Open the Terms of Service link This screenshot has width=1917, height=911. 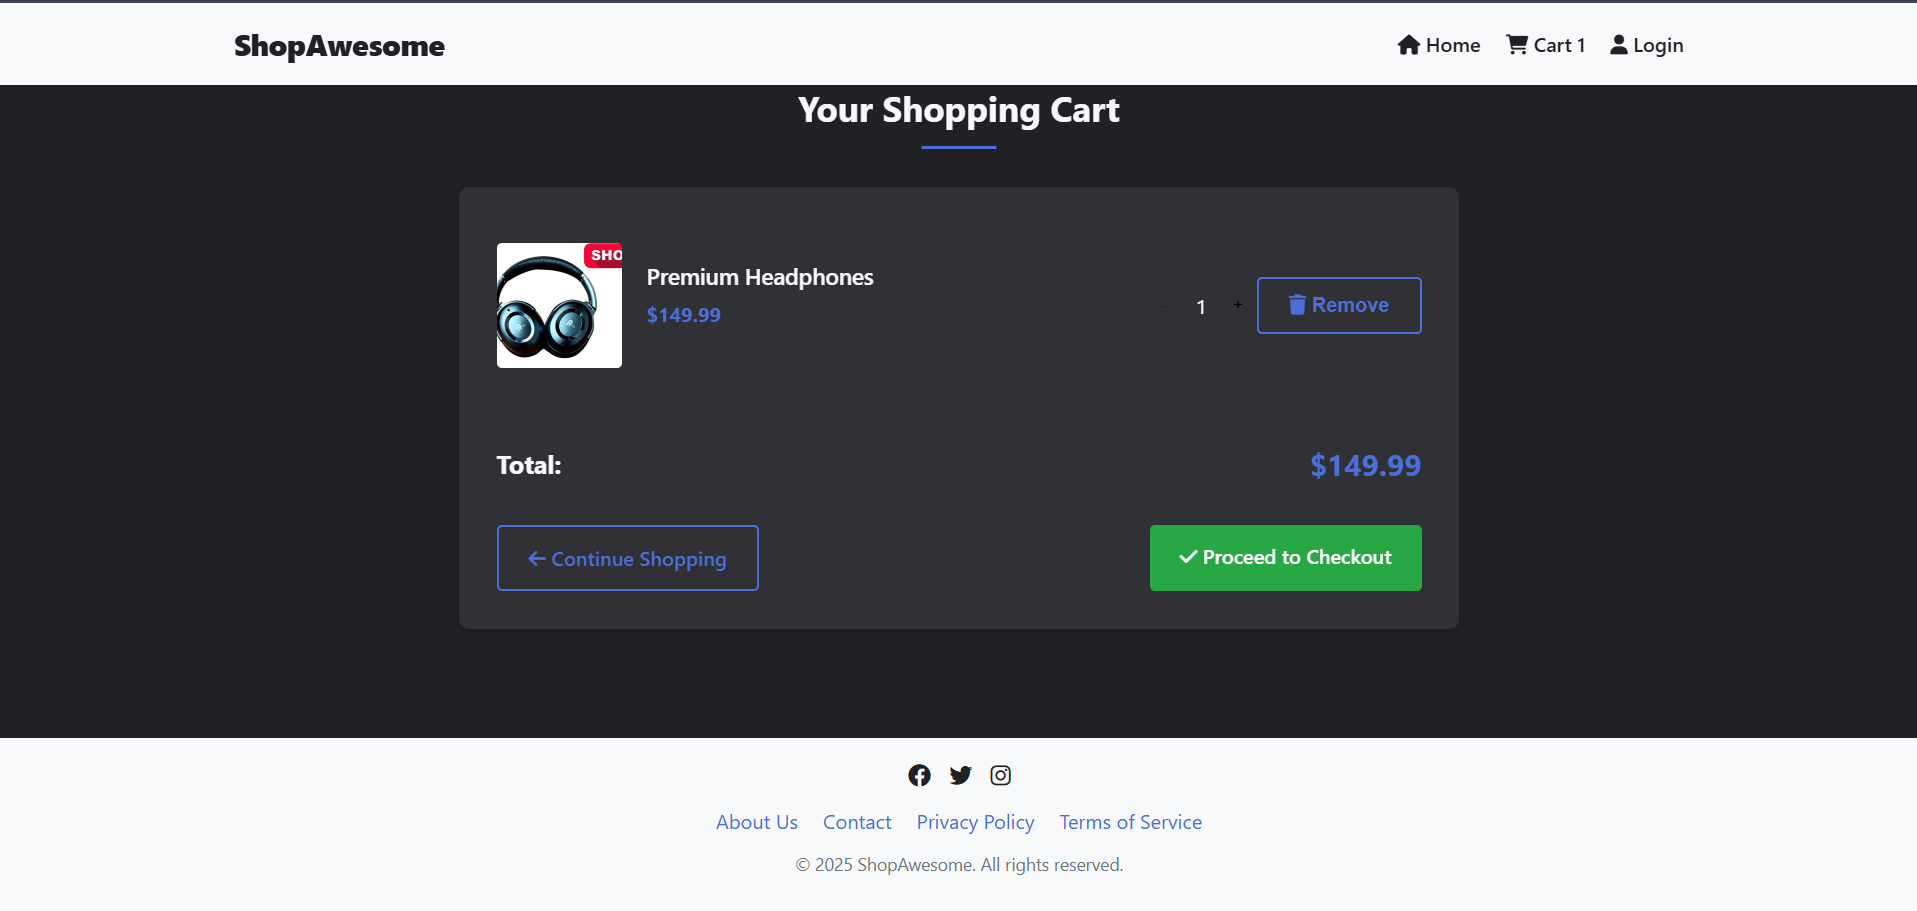pos(1131,822)
